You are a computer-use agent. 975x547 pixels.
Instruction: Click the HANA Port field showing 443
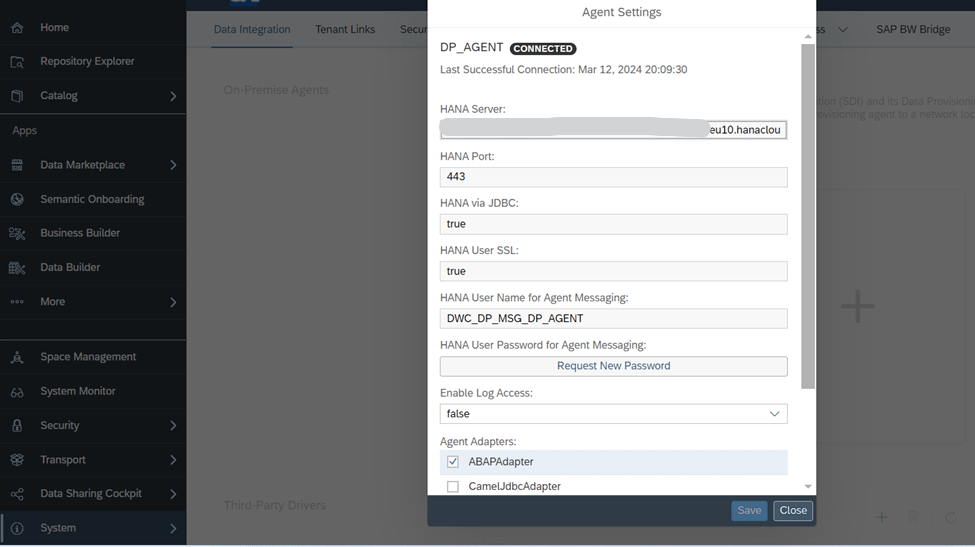[614, 177]
